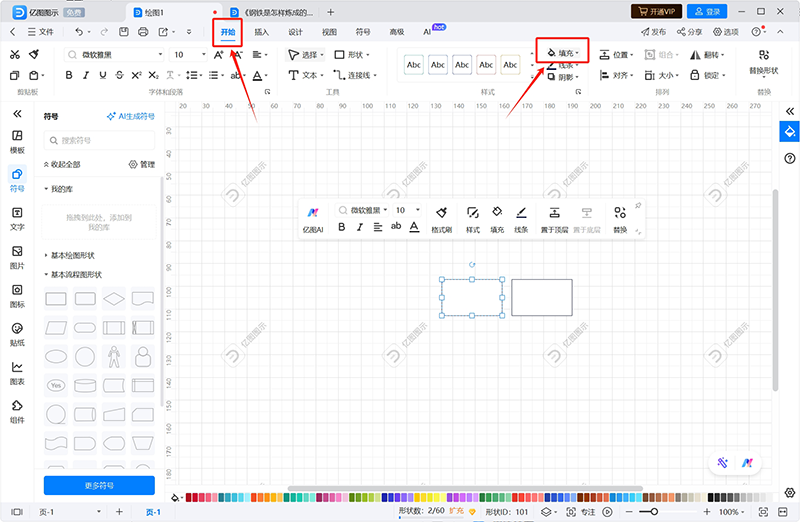Screen dimensions: 800x522
Task: Click the Cut scissors icon
Action: click(15, 55)
